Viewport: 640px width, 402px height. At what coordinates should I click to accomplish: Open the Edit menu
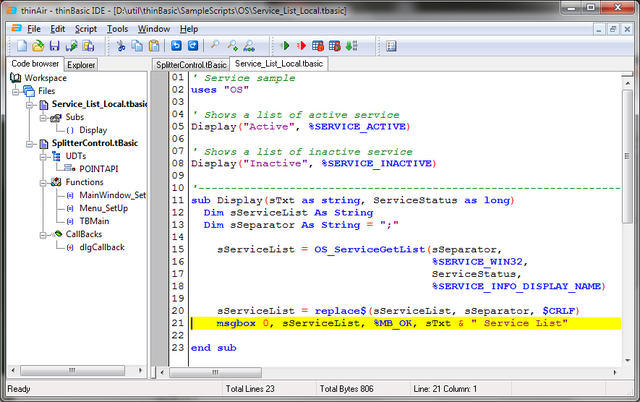[x=58, y=29]
